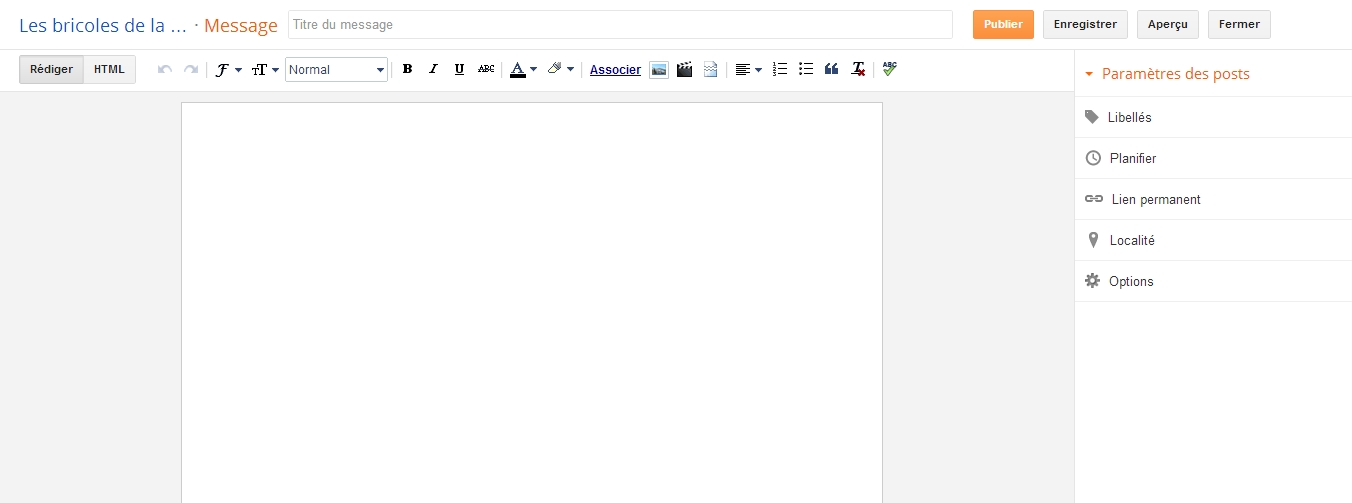Open the Les bricoles de la ... blog link
Viewport: 1352px width, 503px height.
point(103,25)
